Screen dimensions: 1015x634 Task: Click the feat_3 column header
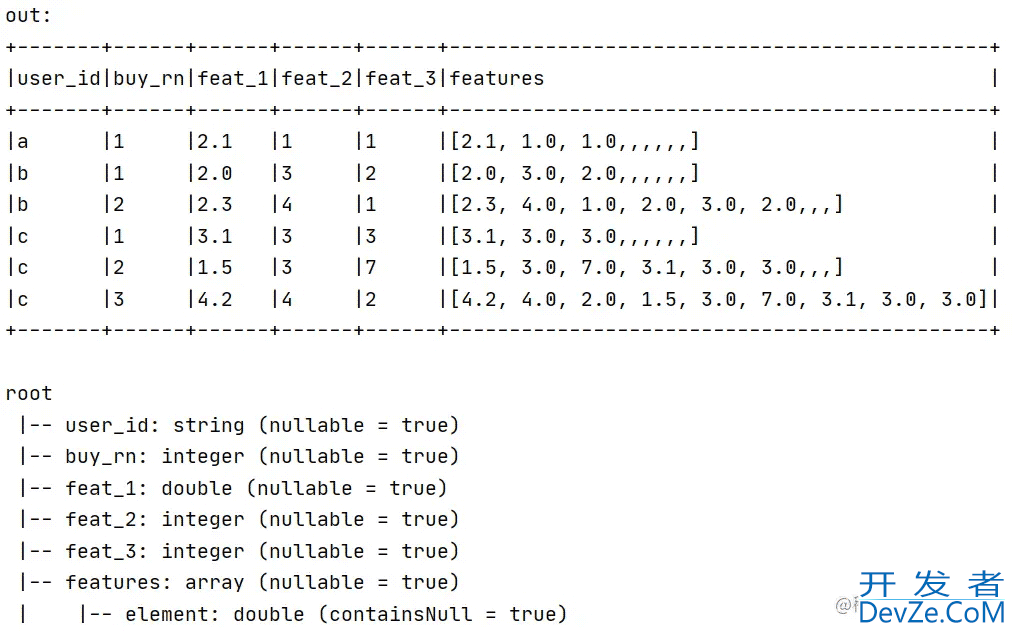coord(401,79)
